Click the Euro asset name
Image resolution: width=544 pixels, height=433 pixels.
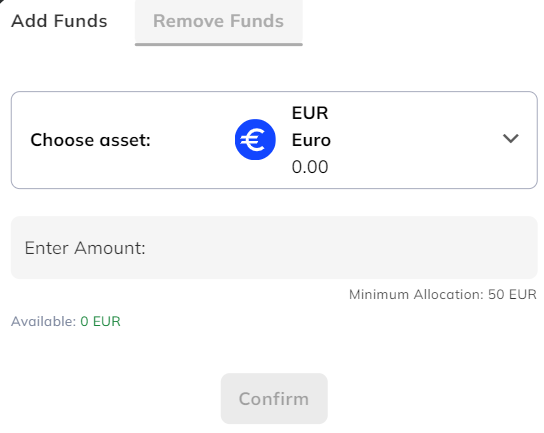[311, 140]
